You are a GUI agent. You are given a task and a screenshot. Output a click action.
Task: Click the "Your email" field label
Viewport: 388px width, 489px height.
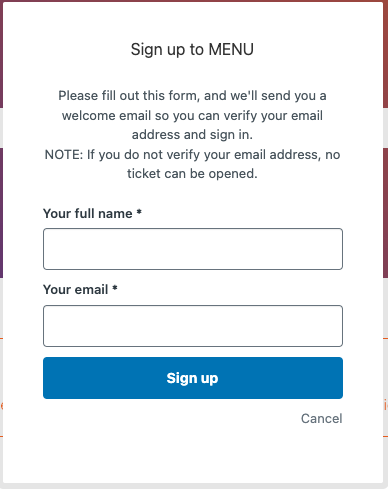pos(76,289)
